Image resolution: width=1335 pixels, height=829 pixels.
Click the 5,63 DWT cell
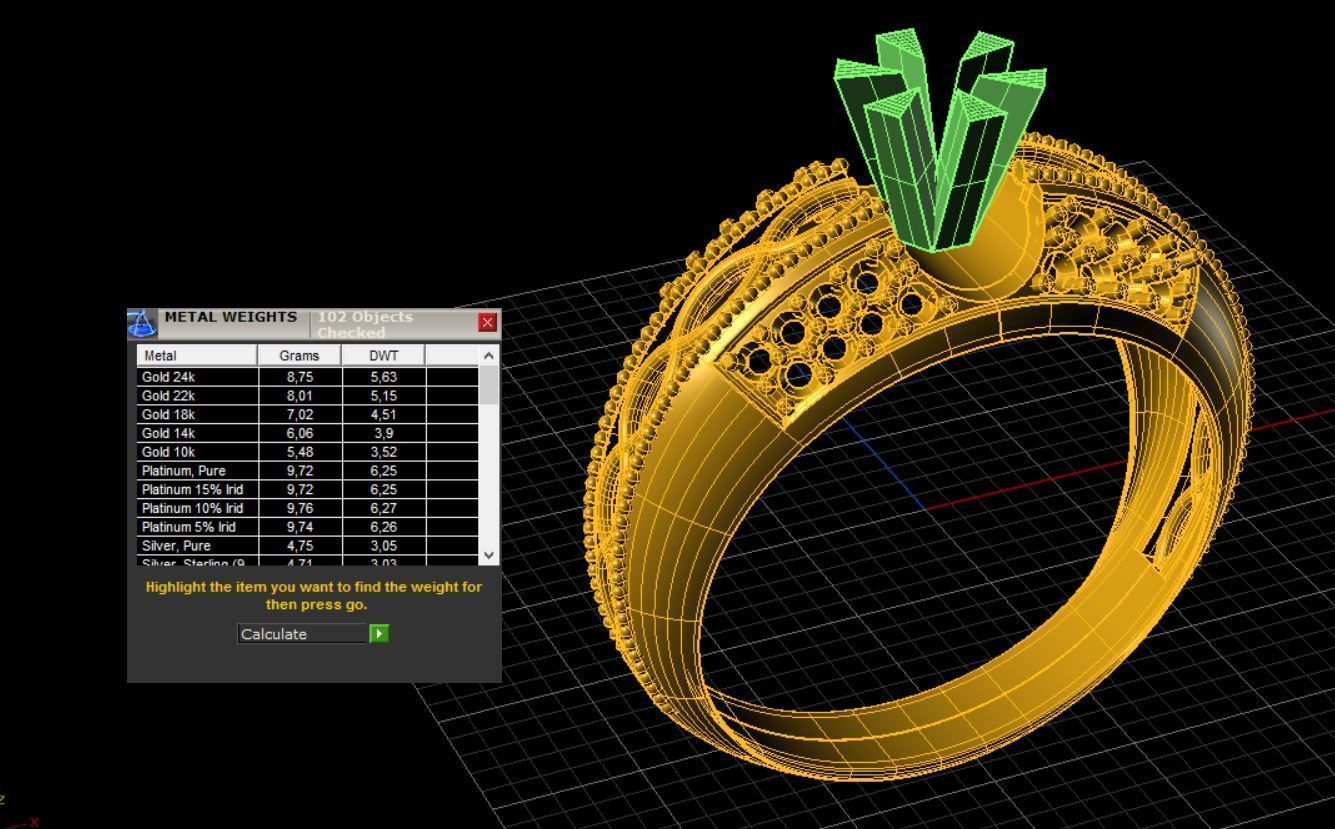[383, 377]
